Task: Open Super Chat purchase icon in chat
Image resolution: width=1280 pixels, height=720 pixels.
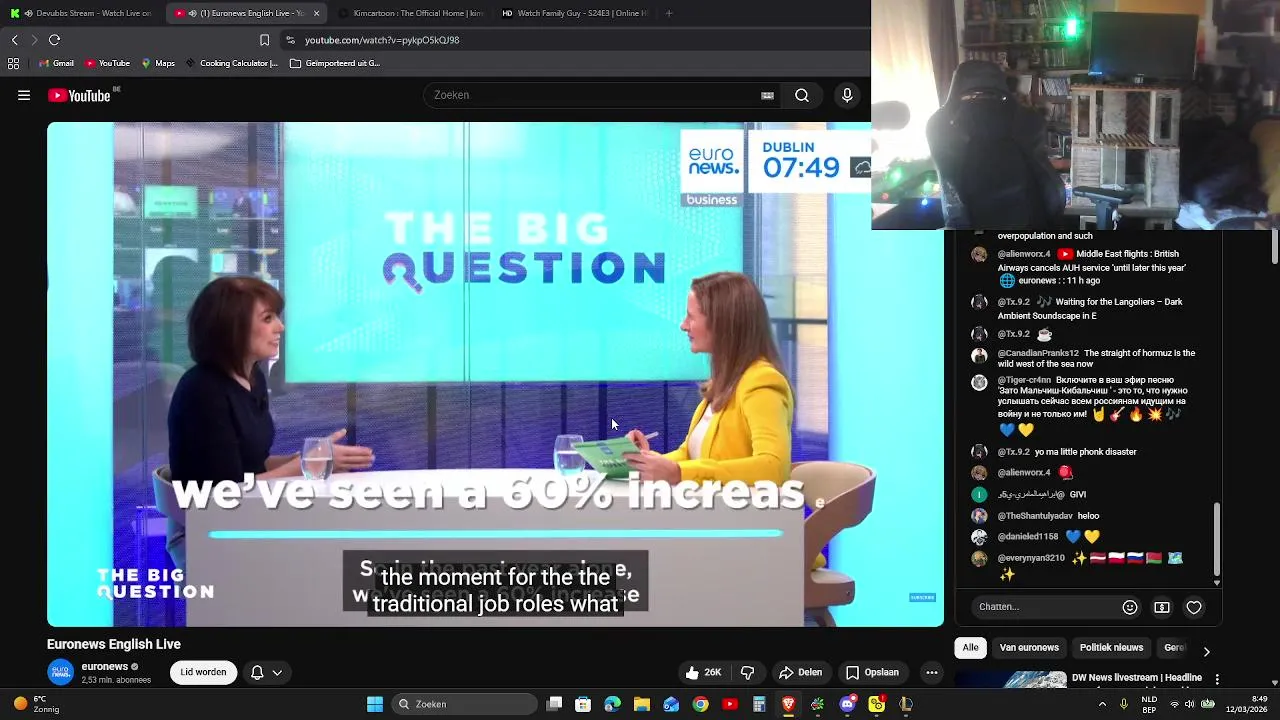Action: click(1162, 607)
